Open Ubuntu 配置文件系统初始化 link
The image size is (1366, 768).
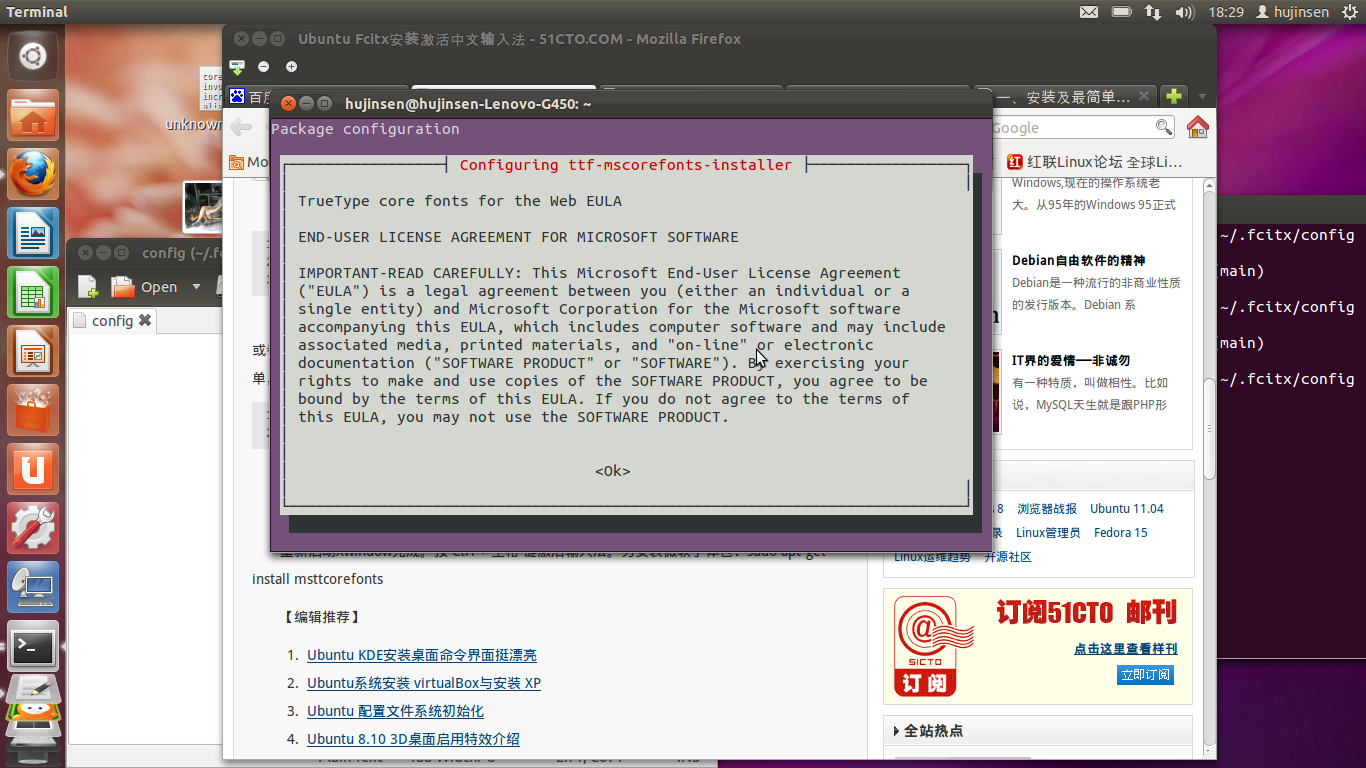point(395,711)
